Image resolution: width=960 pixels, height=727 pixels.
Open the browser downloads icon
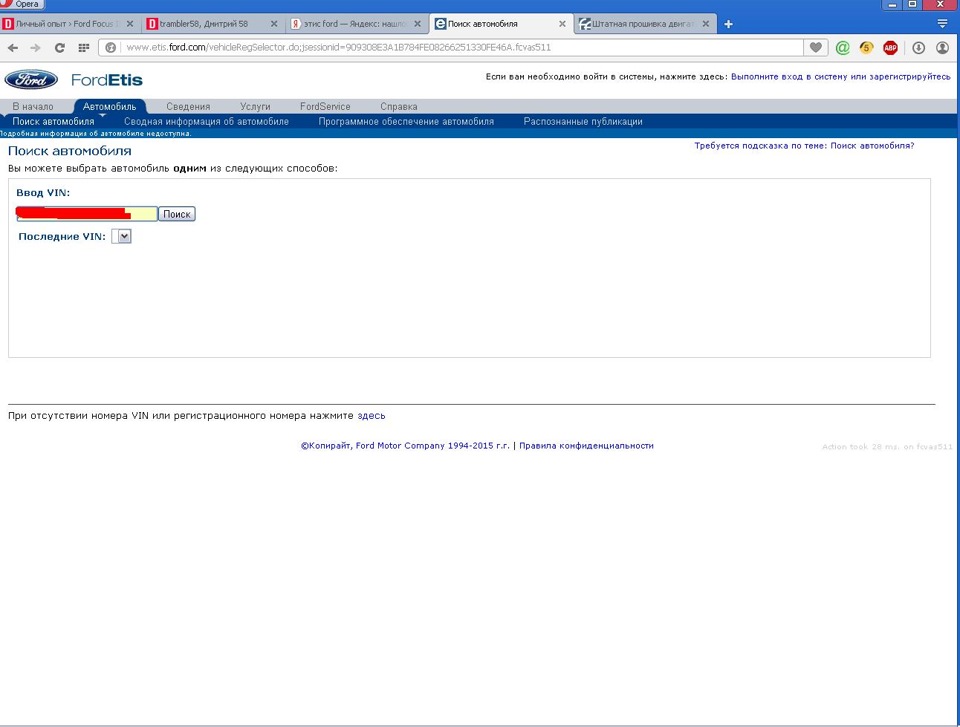[918, 48]
